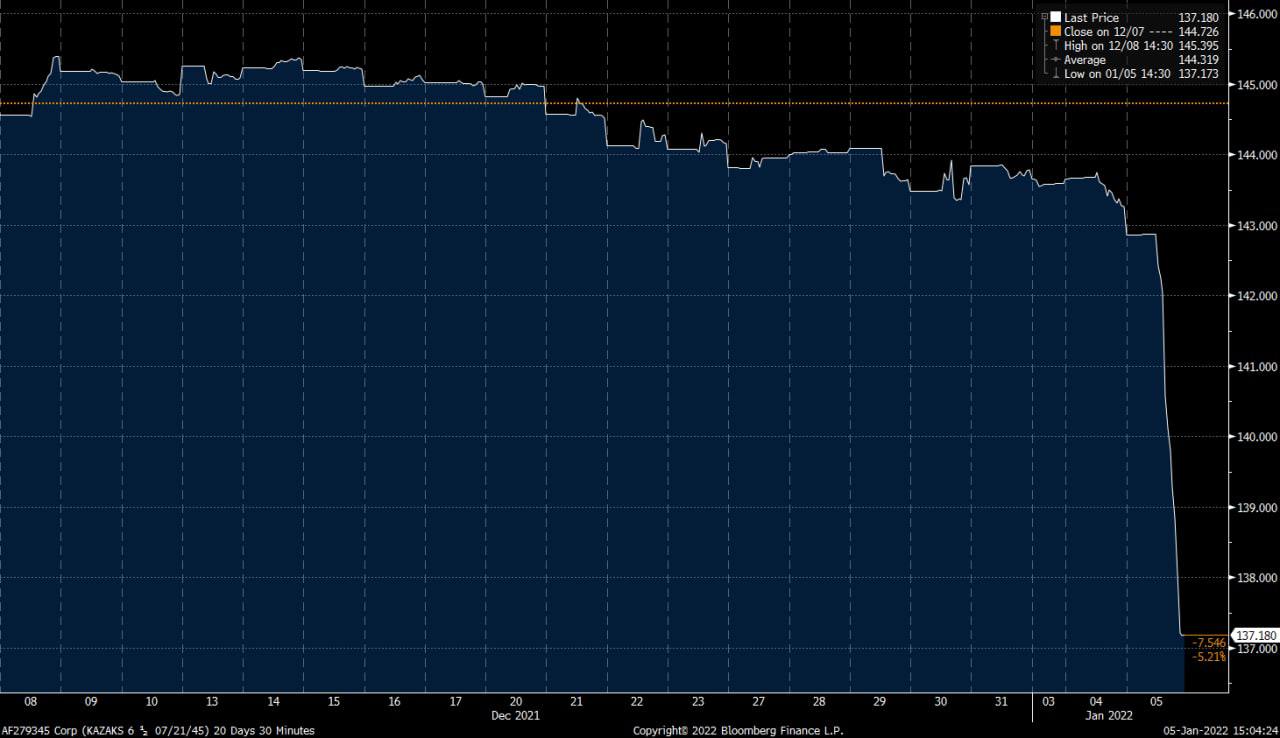The height and width of the screenshot is (738, 1280).
Task: Click the High marker icon in legend
Action: pyautogui.click(x=1055, y=45)
